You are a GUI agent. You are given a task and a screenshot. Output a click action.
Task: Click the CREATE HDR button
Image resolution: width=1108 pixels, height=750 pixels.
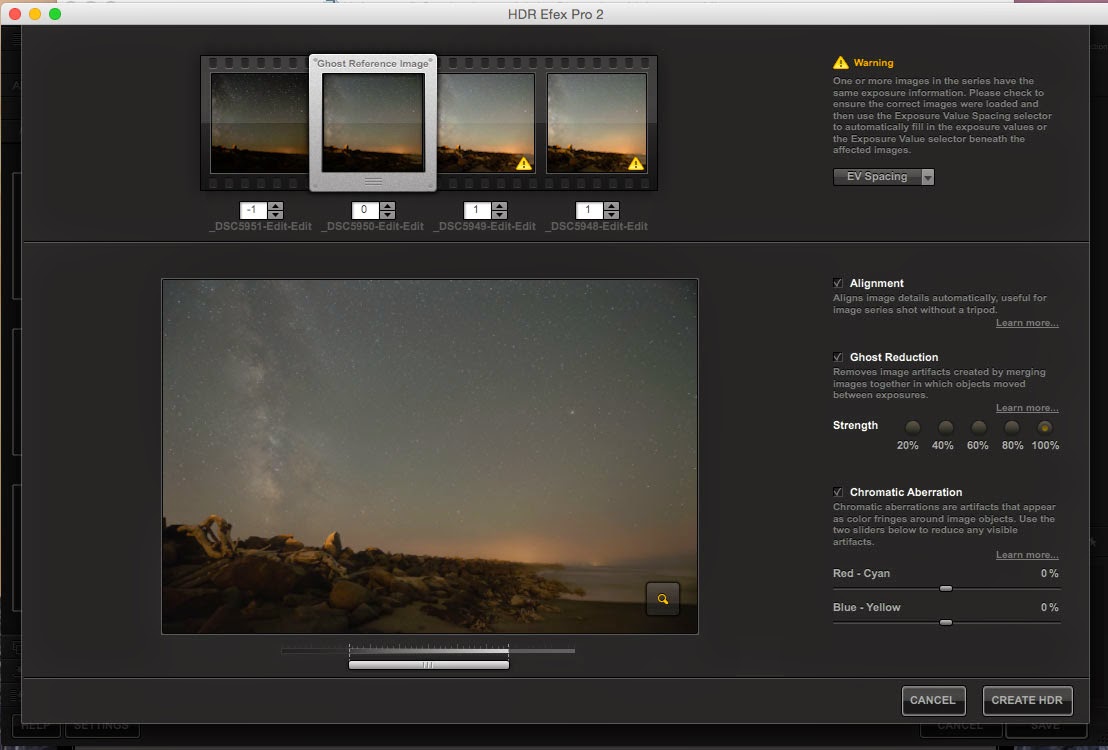[1027, 700]
